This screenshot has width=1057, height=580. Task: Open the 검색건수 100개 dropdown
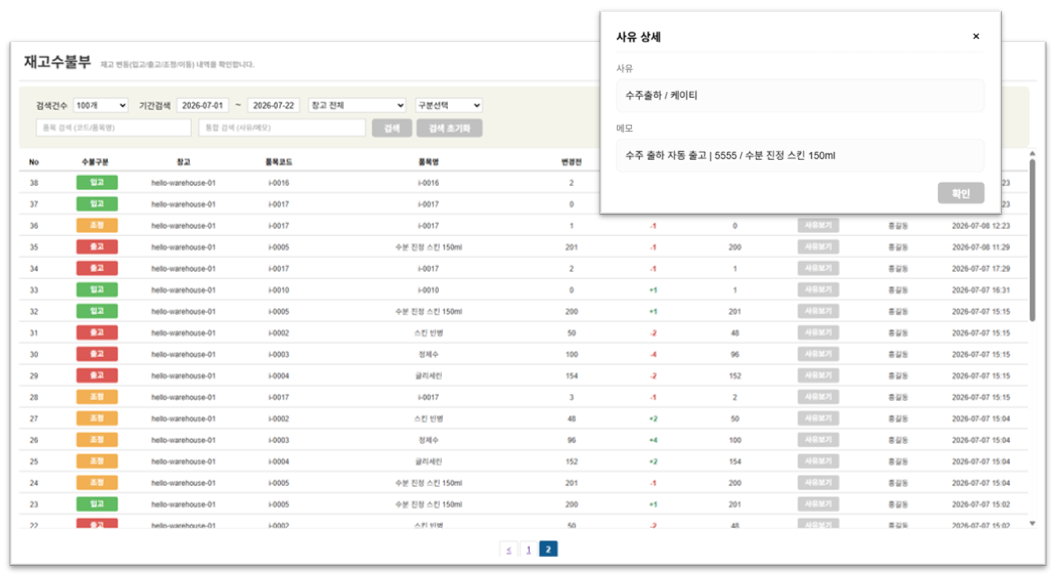pos(100,105)
